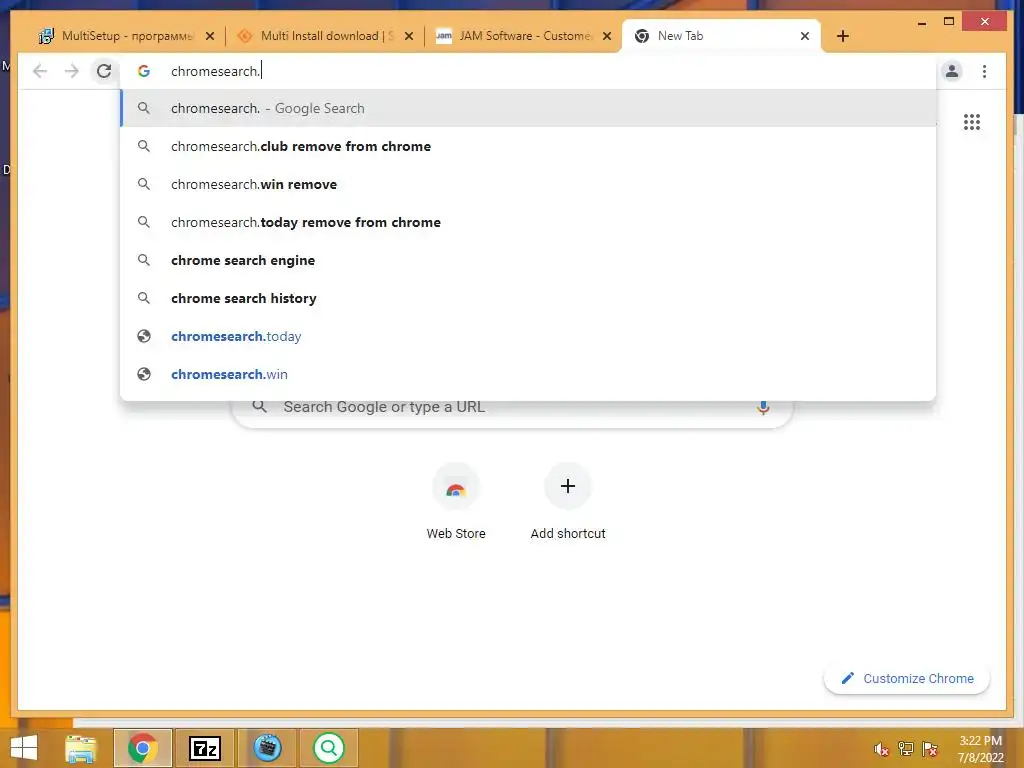This screenshot has height=768, width=1024.
Task: Open the green magnifier app on taskbar
Action: coord(329,748)
